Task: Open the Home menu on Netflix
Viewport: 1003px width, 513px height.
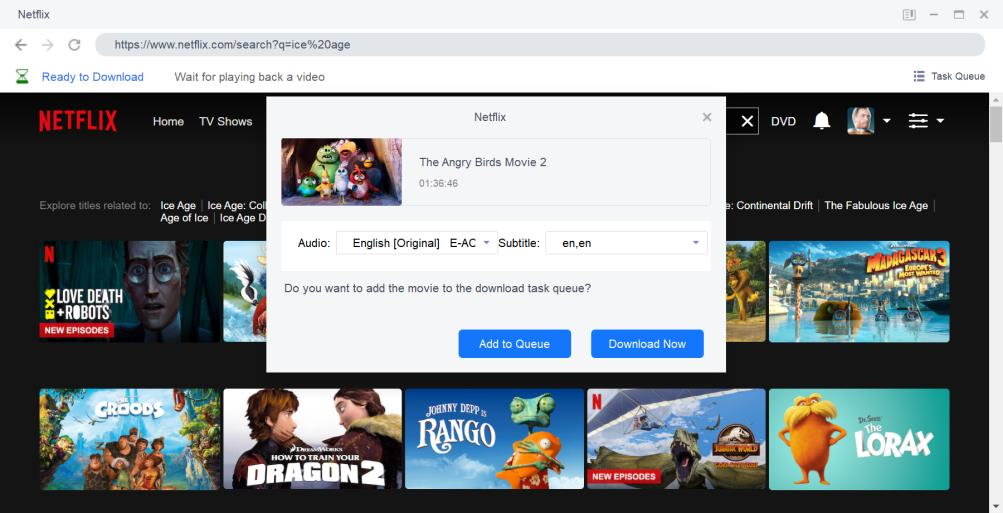Action: [168, 122]
